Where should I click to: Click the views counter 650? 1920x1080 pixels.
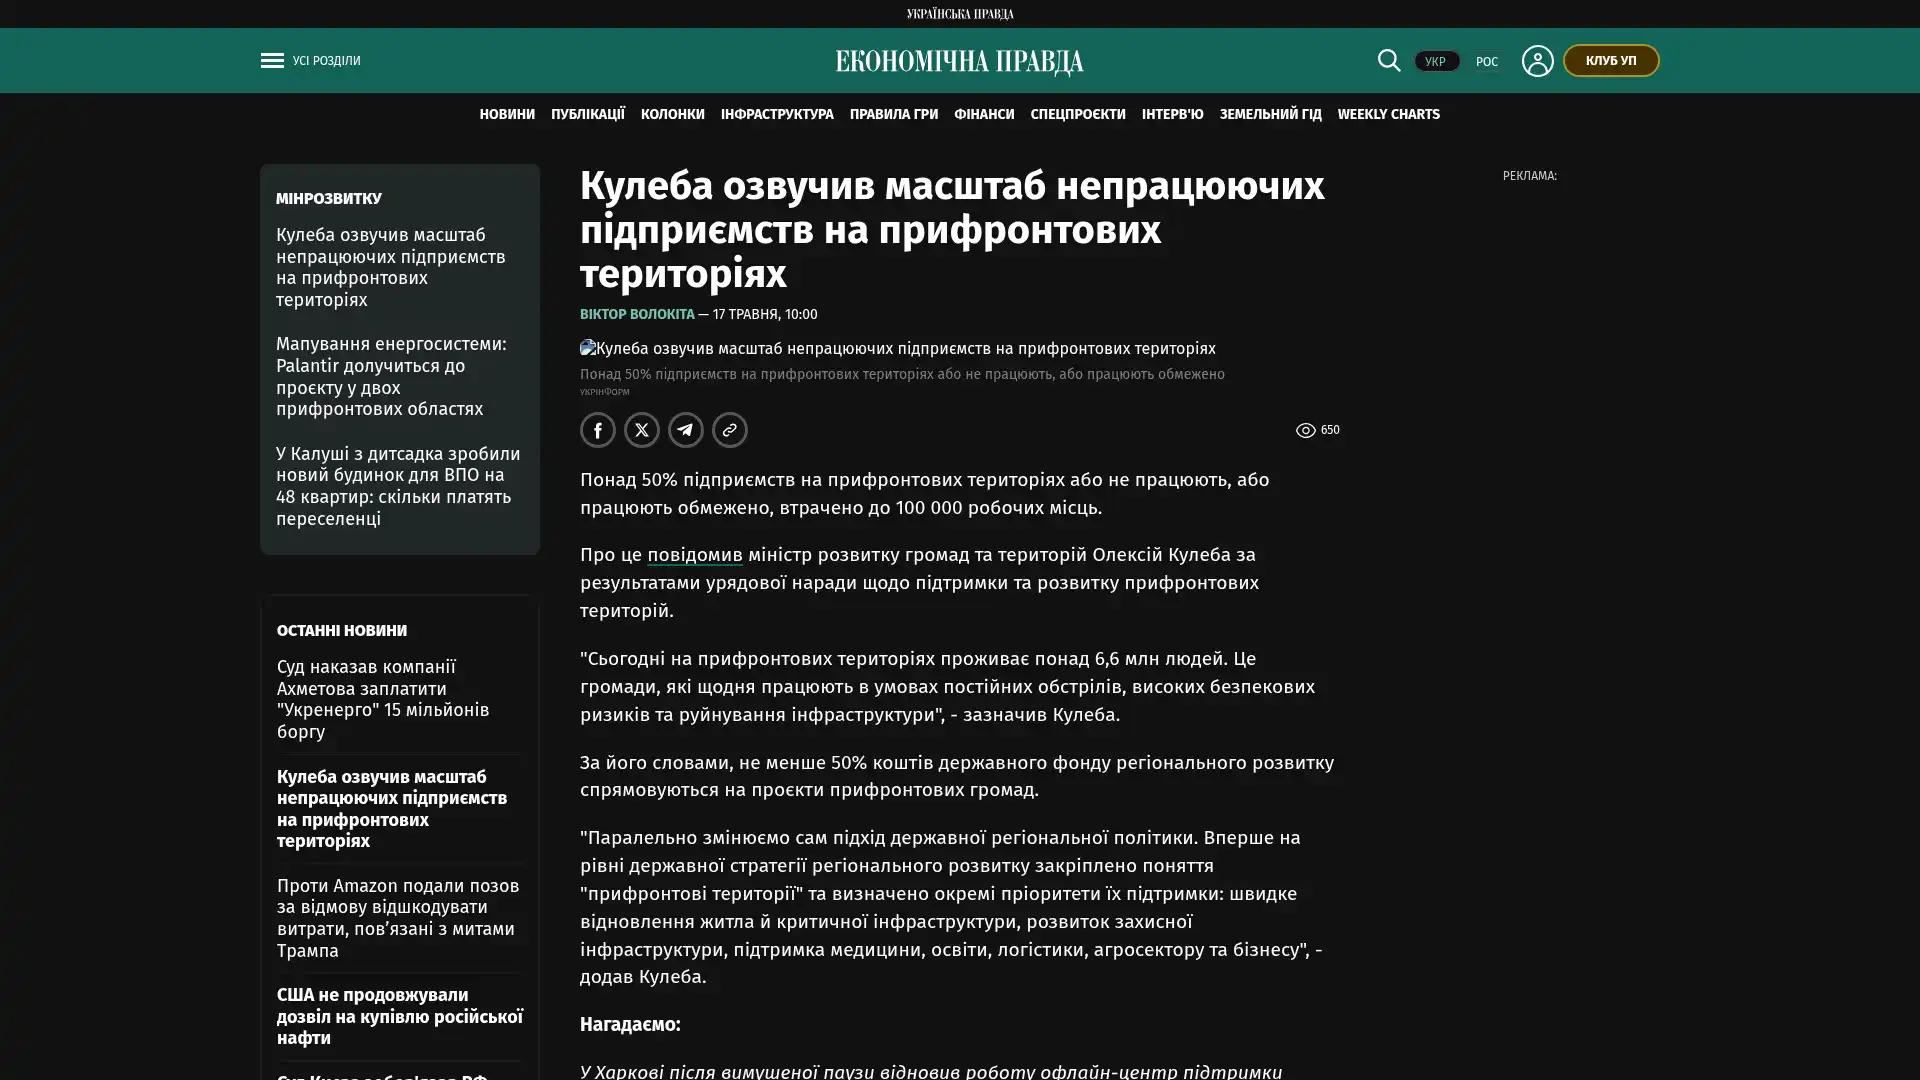point(1318,430)
